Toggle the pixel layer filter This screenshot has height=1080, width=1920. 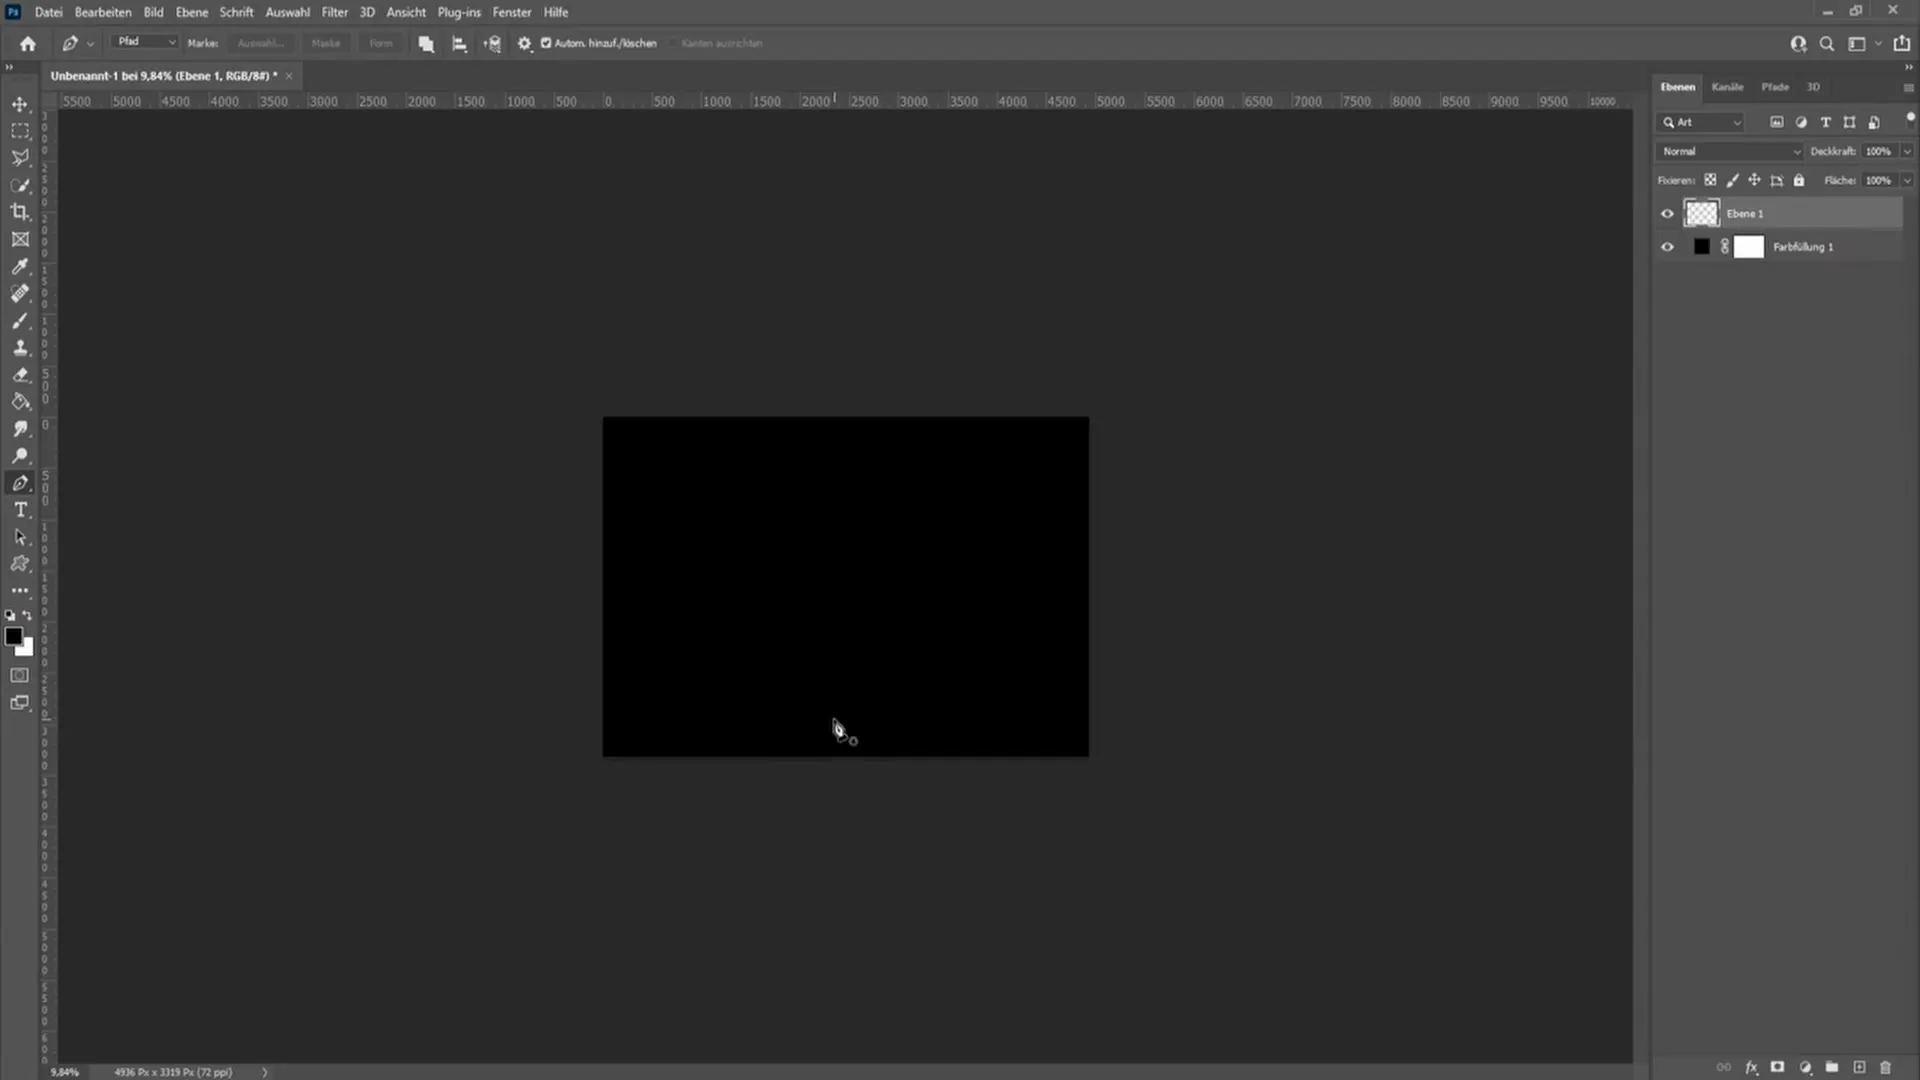click(1777, 122)
